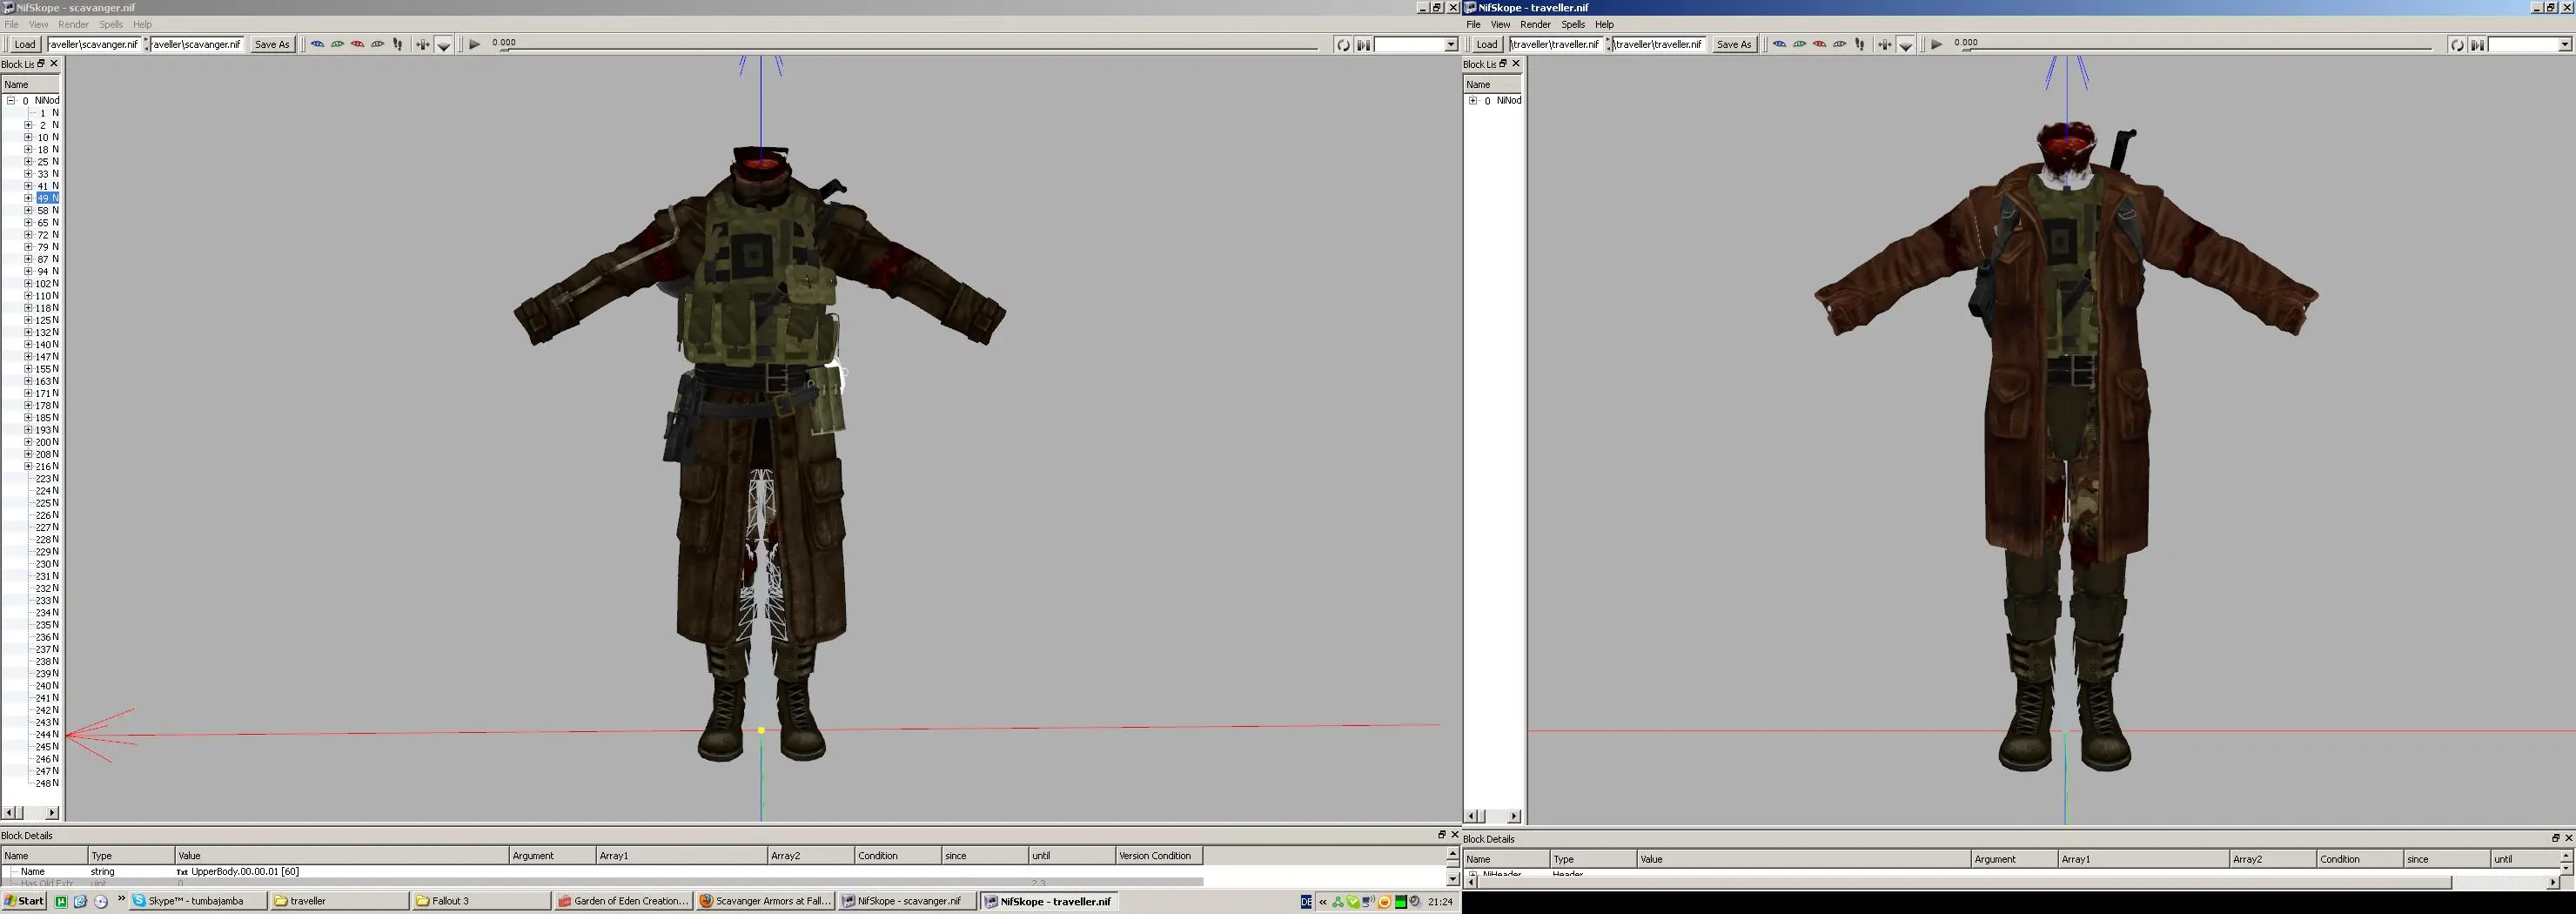Image resolution: width=2576 pixels, height=914 pixels.
Task: Click the UpperBody.00.00.01 [60] value cell
Action: tap(342, 871)
